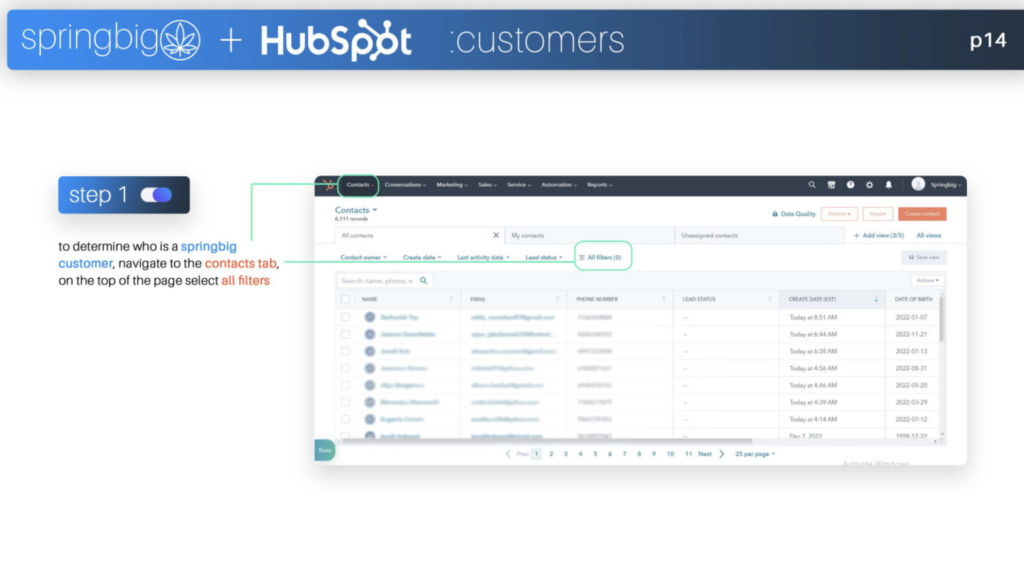This screenshot has width=1024, height=573.
Task: Expand the Create date filter
Action: [422, 257]
